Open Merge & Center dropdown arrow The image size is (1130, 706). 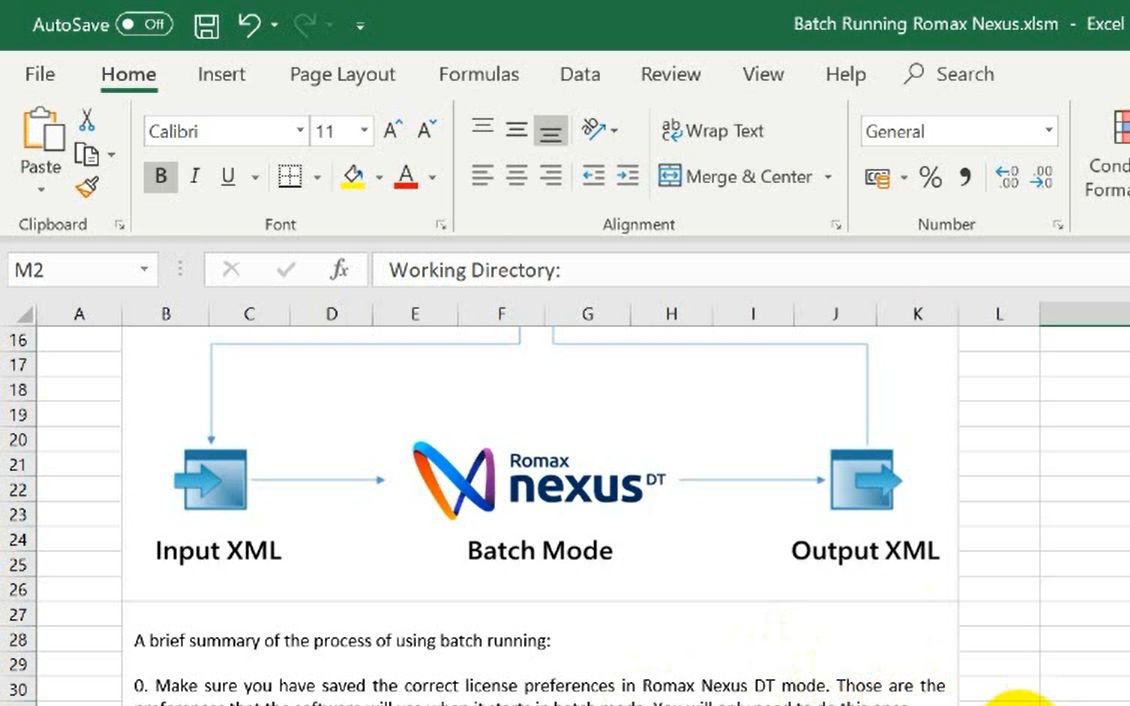(828, 177)
